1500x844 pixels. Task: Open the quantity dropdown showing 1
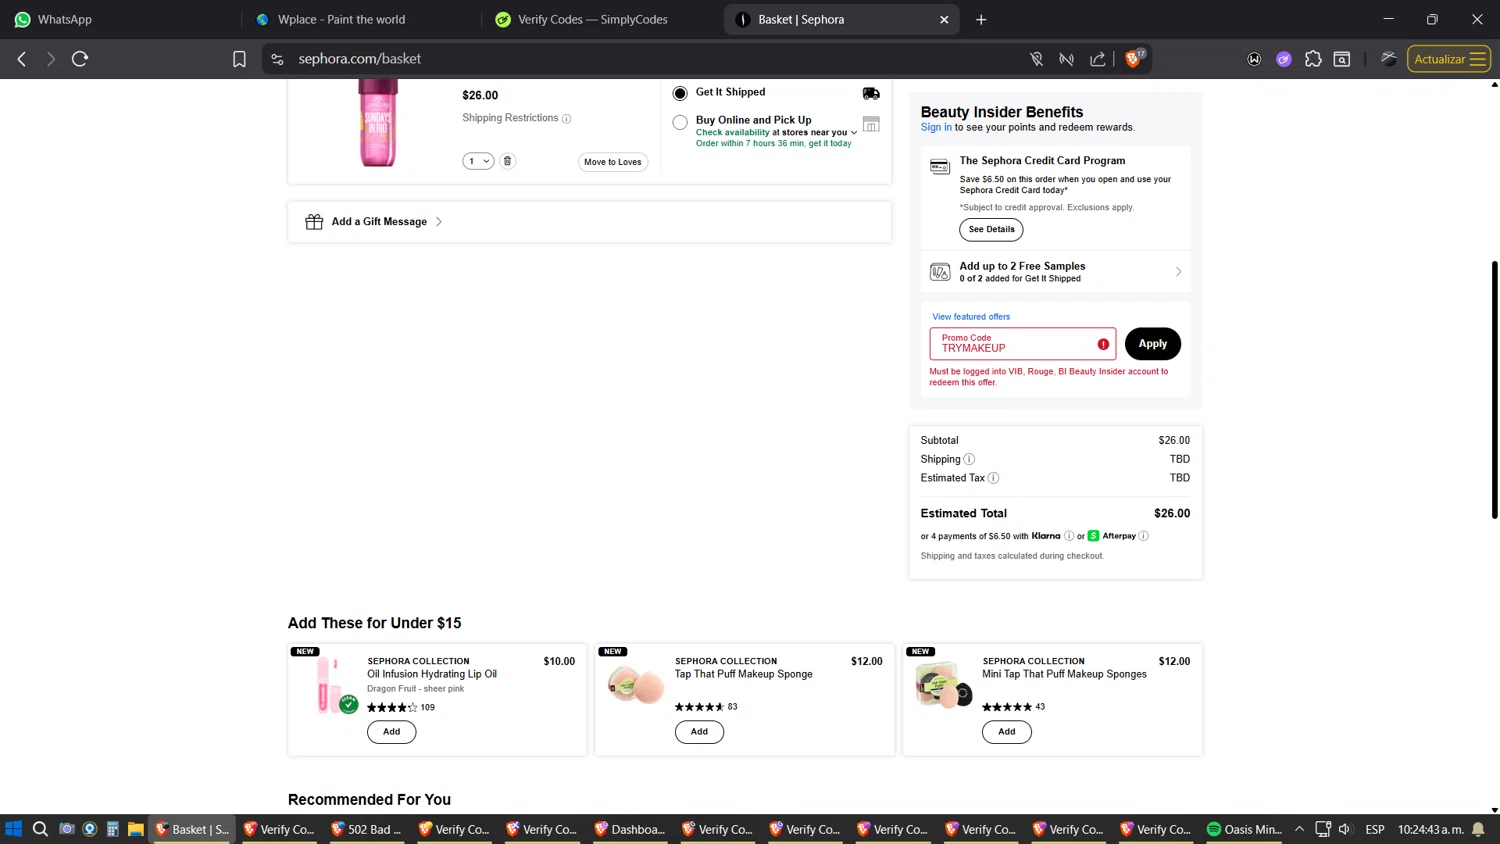click(x=478, y=161)
